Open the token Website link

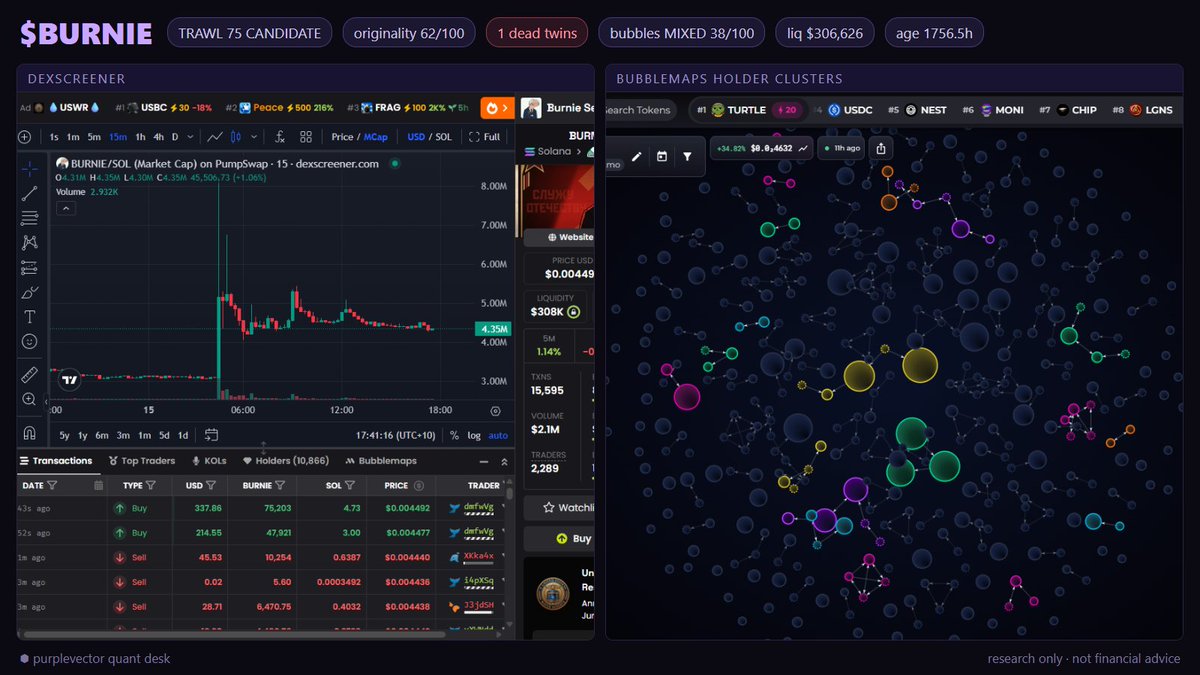558,237
